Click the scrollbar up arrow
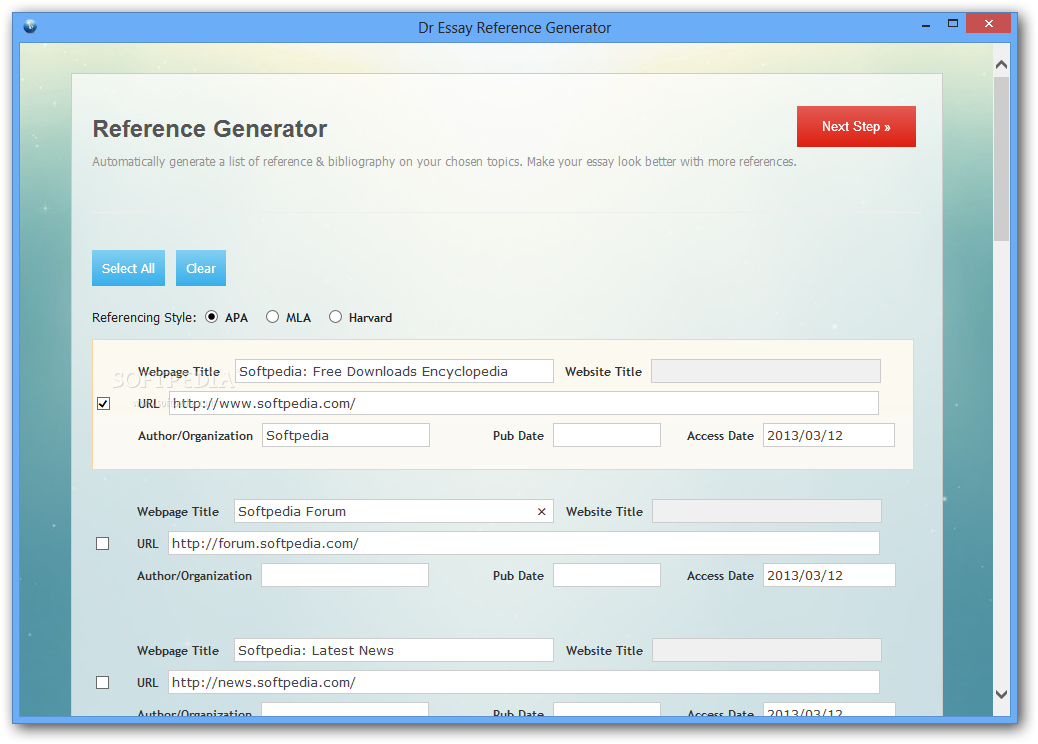The height and width of the screenshot is (744, 1038). pos(1002,65)
